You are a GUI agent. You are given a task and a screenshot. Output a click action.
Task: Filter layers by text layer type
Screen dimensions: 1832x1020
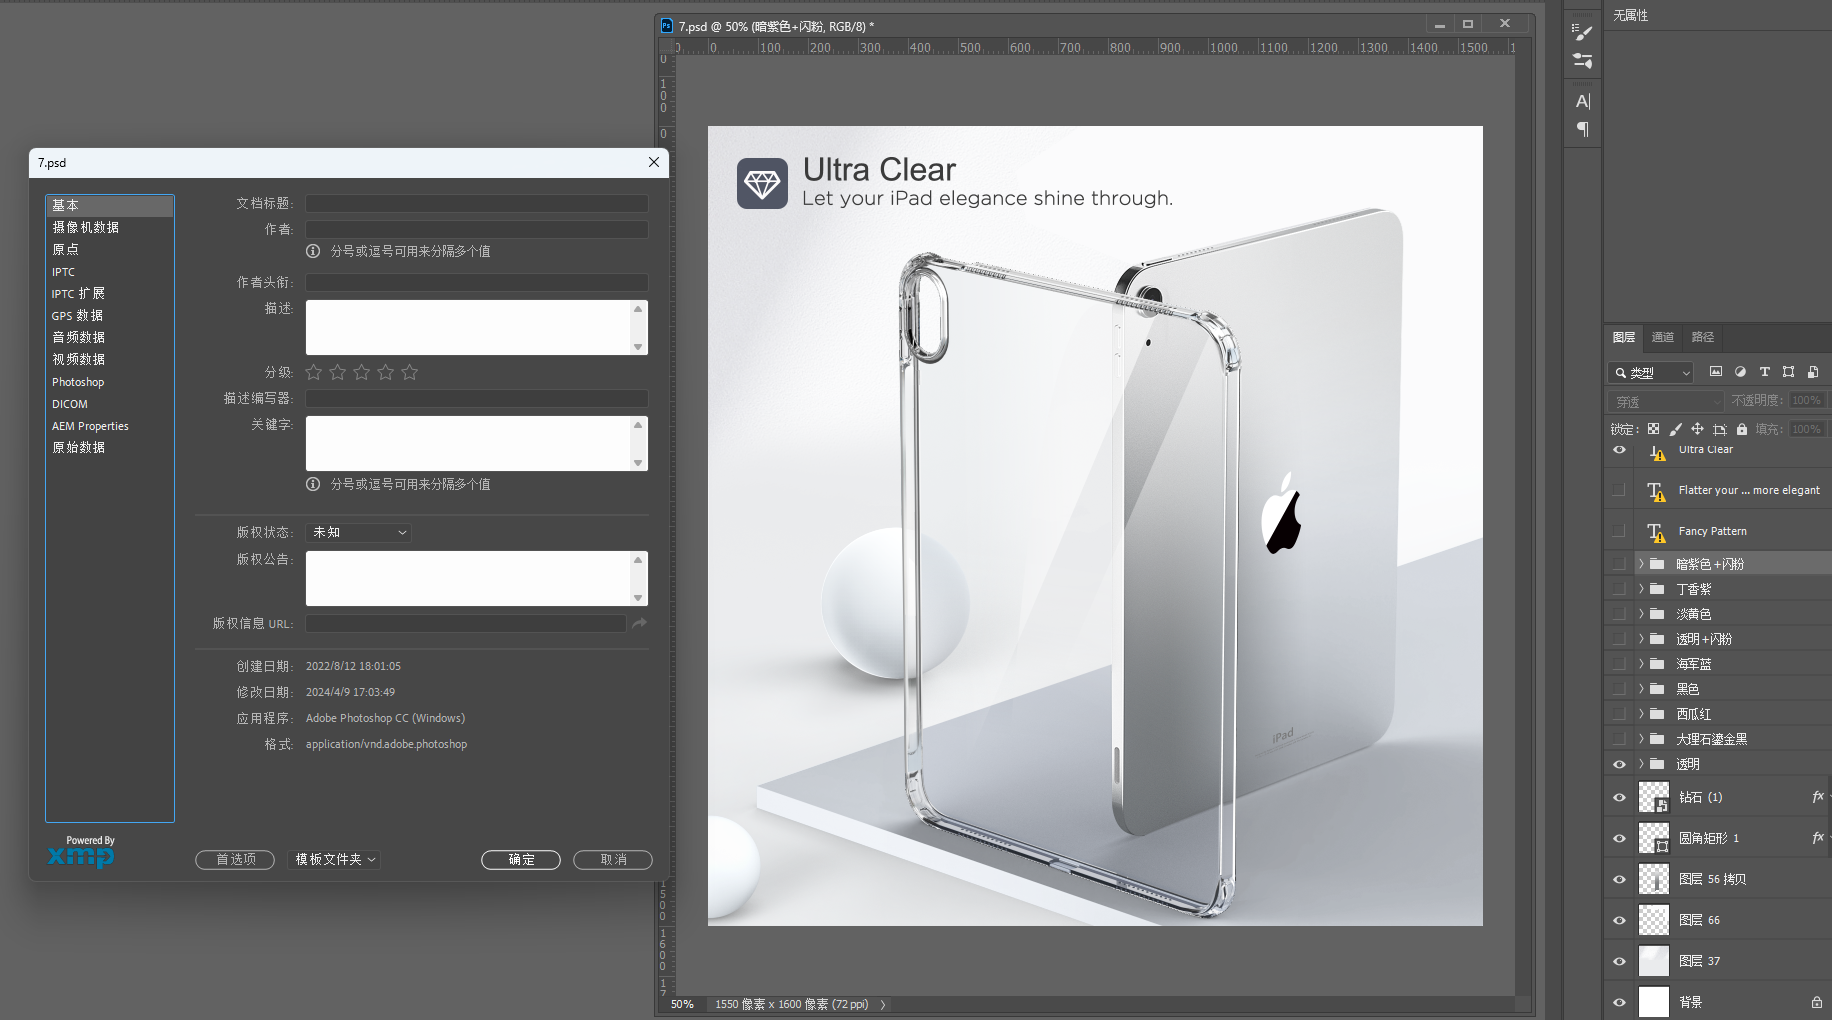1764,372
